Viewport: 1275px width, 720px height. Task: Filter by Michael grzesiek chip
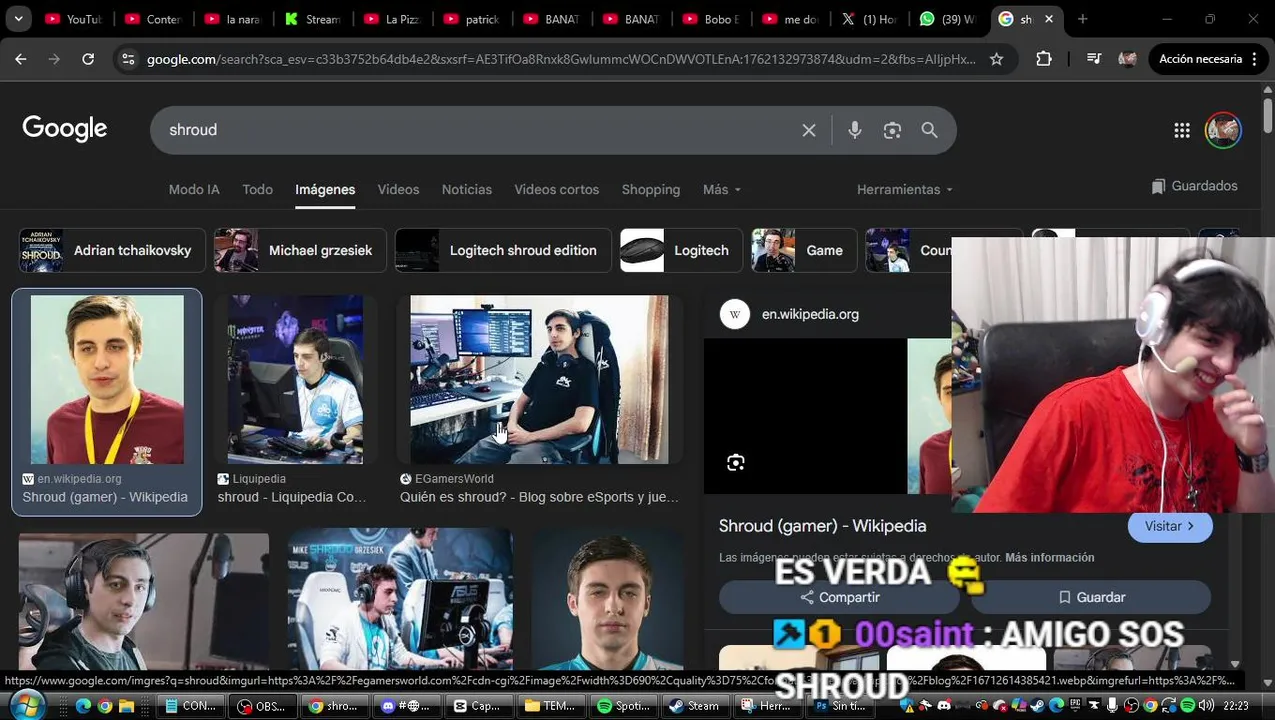coord(299,250)
